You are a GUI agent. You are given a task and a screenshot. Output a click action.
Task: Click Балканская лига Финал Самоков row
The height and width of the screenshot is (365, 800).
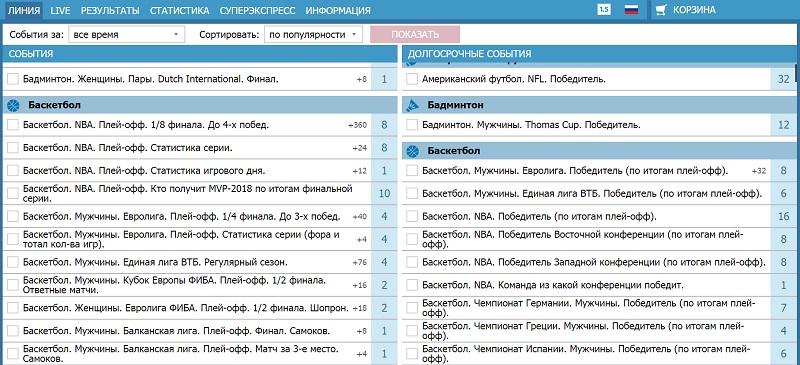click(x=199, y=331)
